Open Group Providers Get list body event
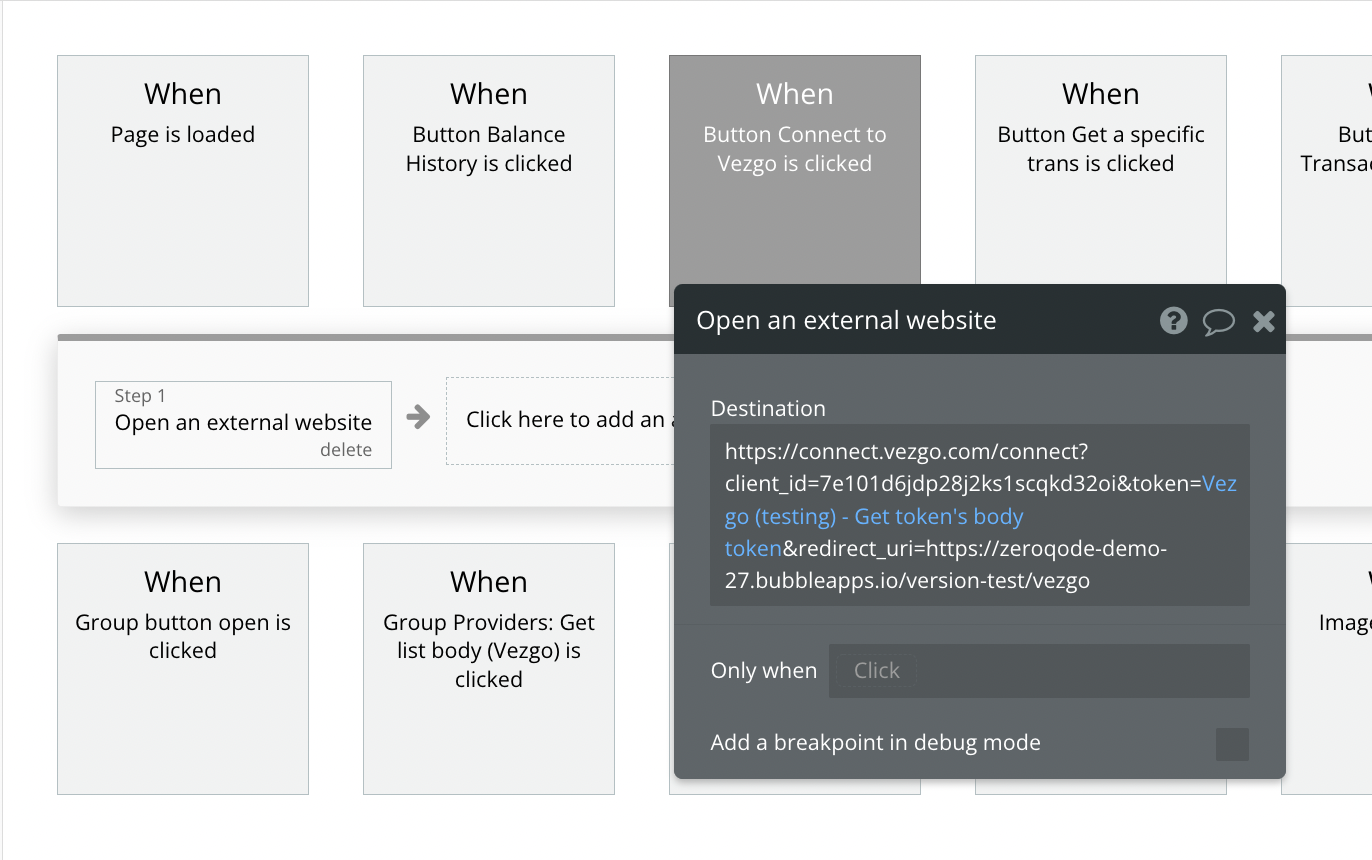The width and height of the screenshot is (1372, 860). pyautogui.click(x=488, y=668)
